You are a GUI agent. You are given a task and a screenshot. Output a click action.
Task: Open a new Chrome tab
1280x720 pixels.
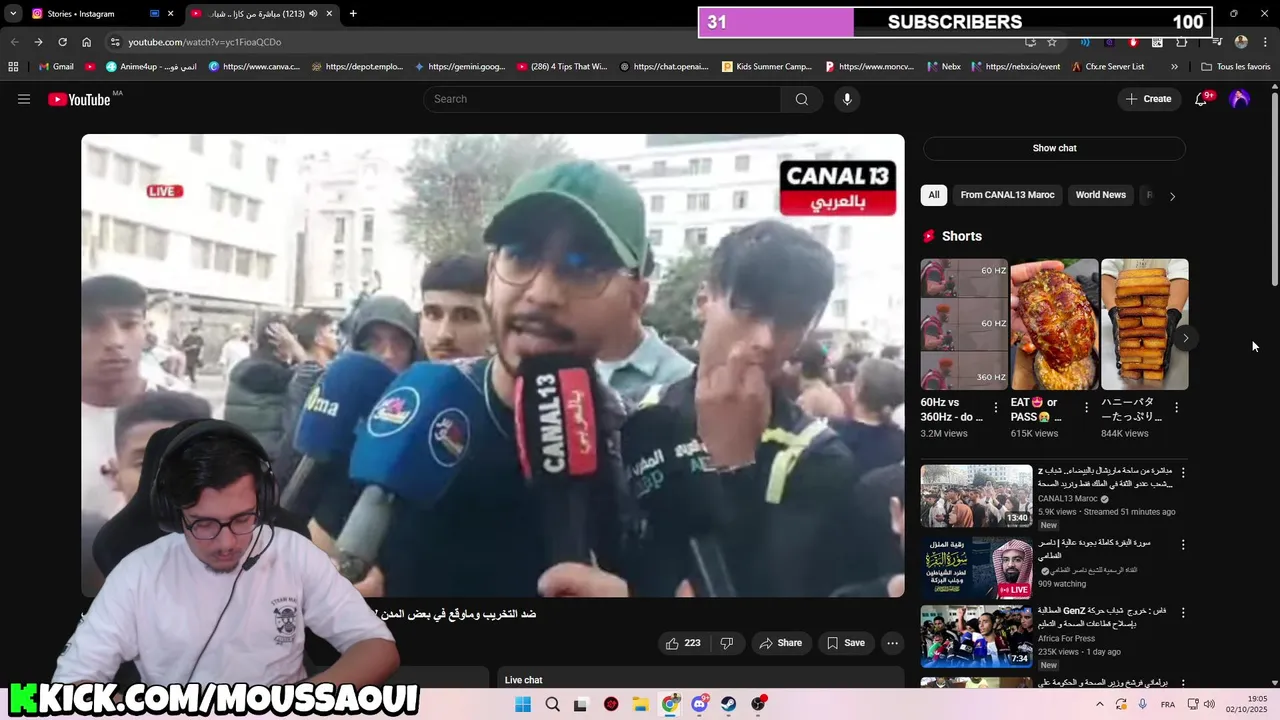coord(353,14)
